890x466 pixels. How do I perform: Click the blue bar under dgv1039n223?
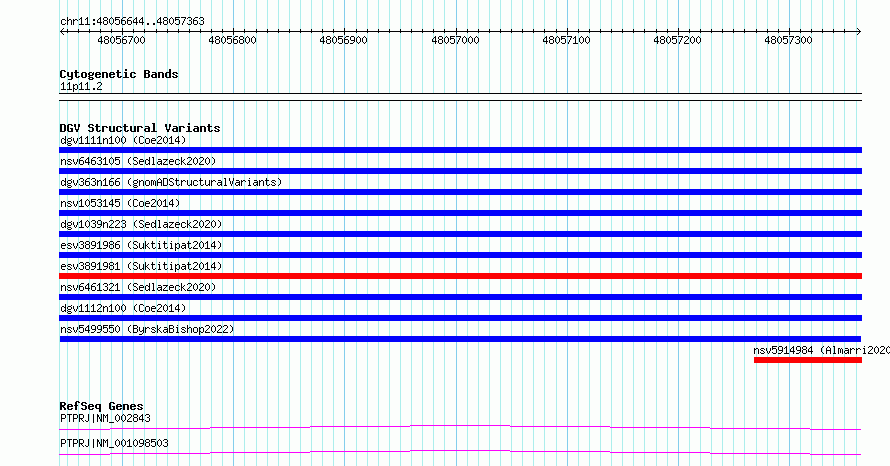pos(460,234)
